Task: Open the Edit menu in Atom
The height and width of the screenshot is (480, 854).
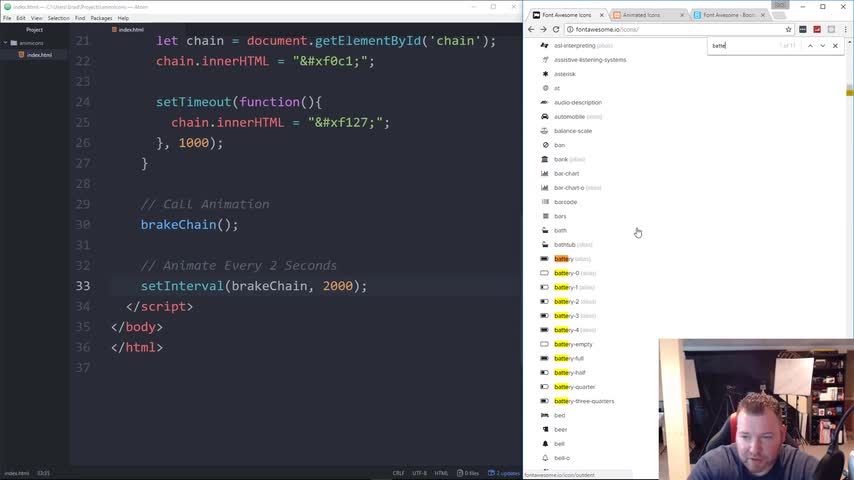Action: pos(21,18)
